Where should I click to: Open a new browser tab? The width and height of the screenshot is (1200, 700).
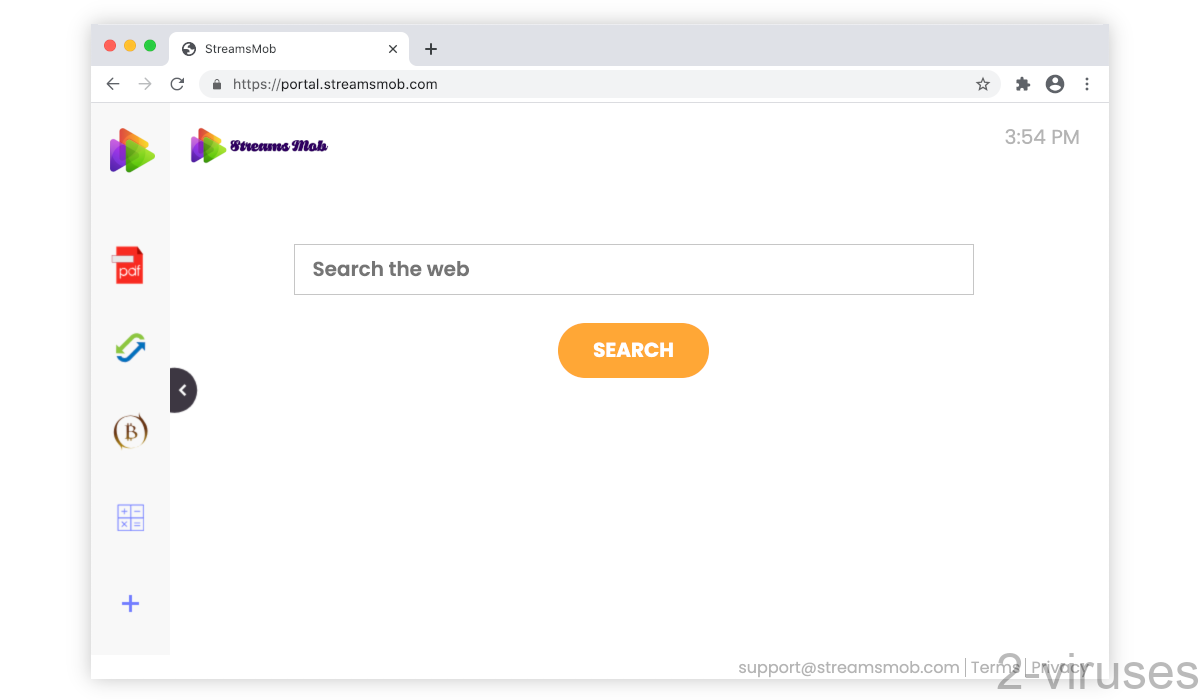[431, 48]
